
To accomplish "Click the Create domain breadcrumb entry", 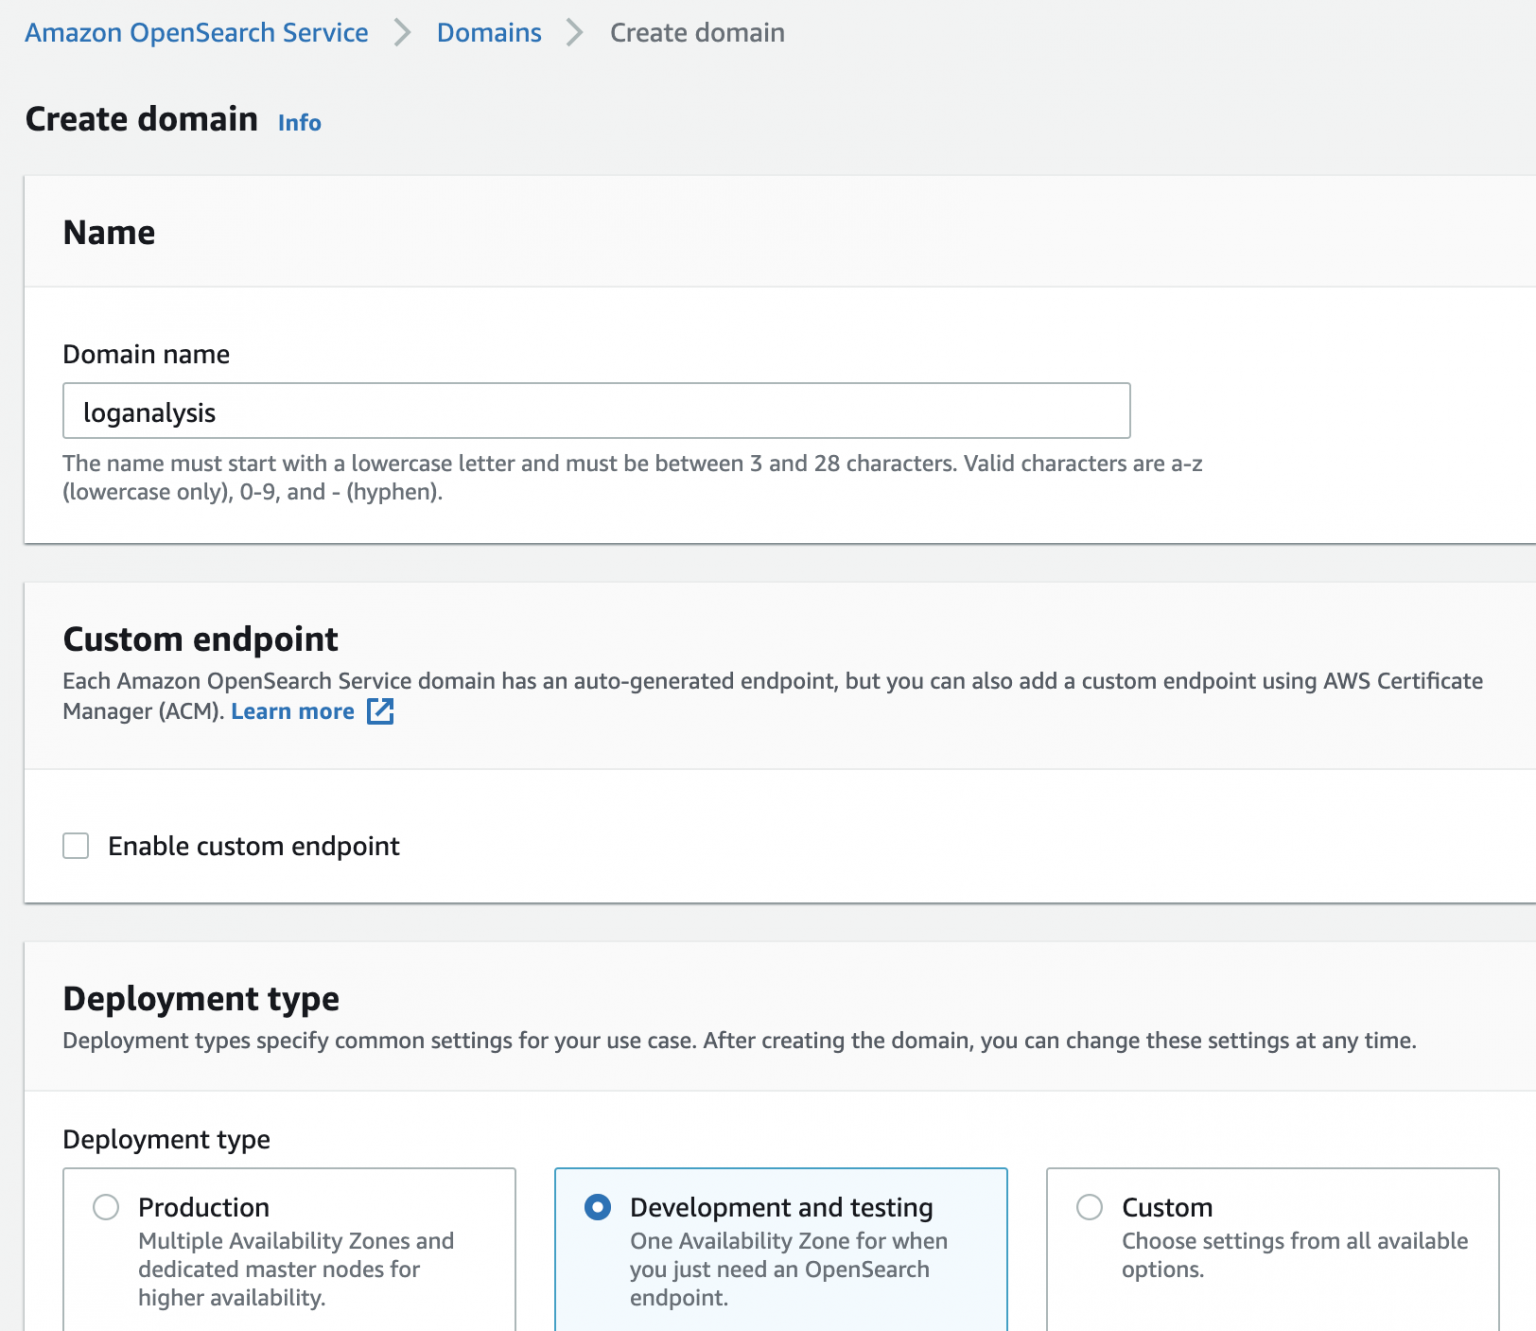I will [x=697, y=32].
